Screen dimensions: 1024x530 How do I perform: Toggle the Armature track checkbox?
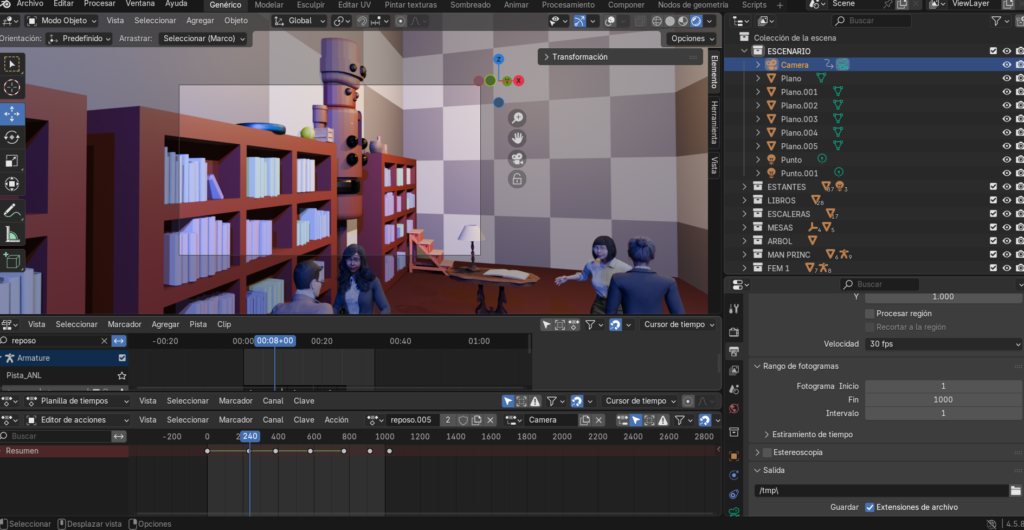coord(122,358)
